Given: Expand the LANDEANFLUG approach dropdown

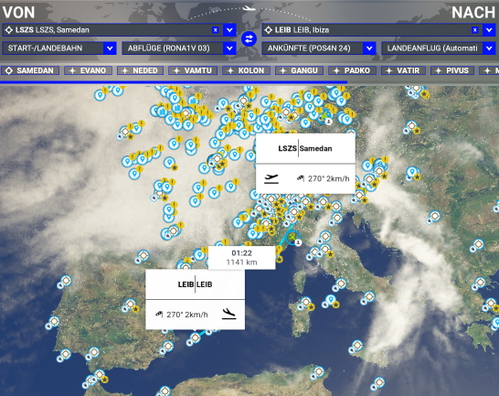Looking at the screenshot, I should click(x=489, y=48).
